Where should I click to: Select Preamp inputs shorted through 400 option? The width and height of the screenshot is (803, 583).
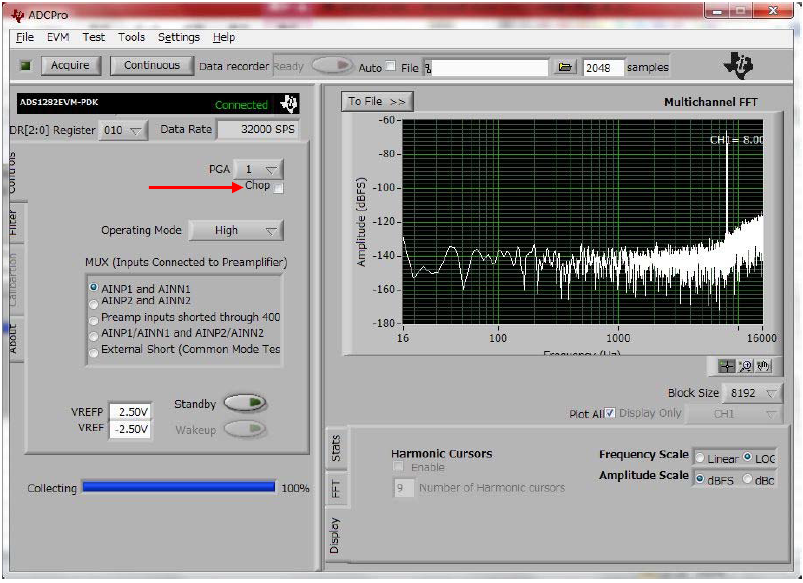coord(94,320)
